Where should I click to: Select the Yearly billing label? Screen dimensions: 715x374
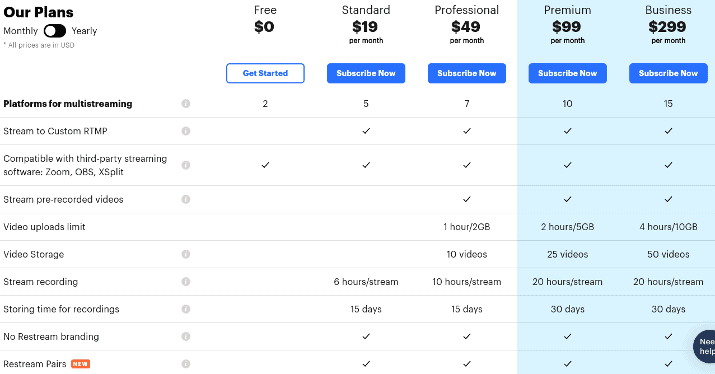pyautogui.click(x=84, y=31)
